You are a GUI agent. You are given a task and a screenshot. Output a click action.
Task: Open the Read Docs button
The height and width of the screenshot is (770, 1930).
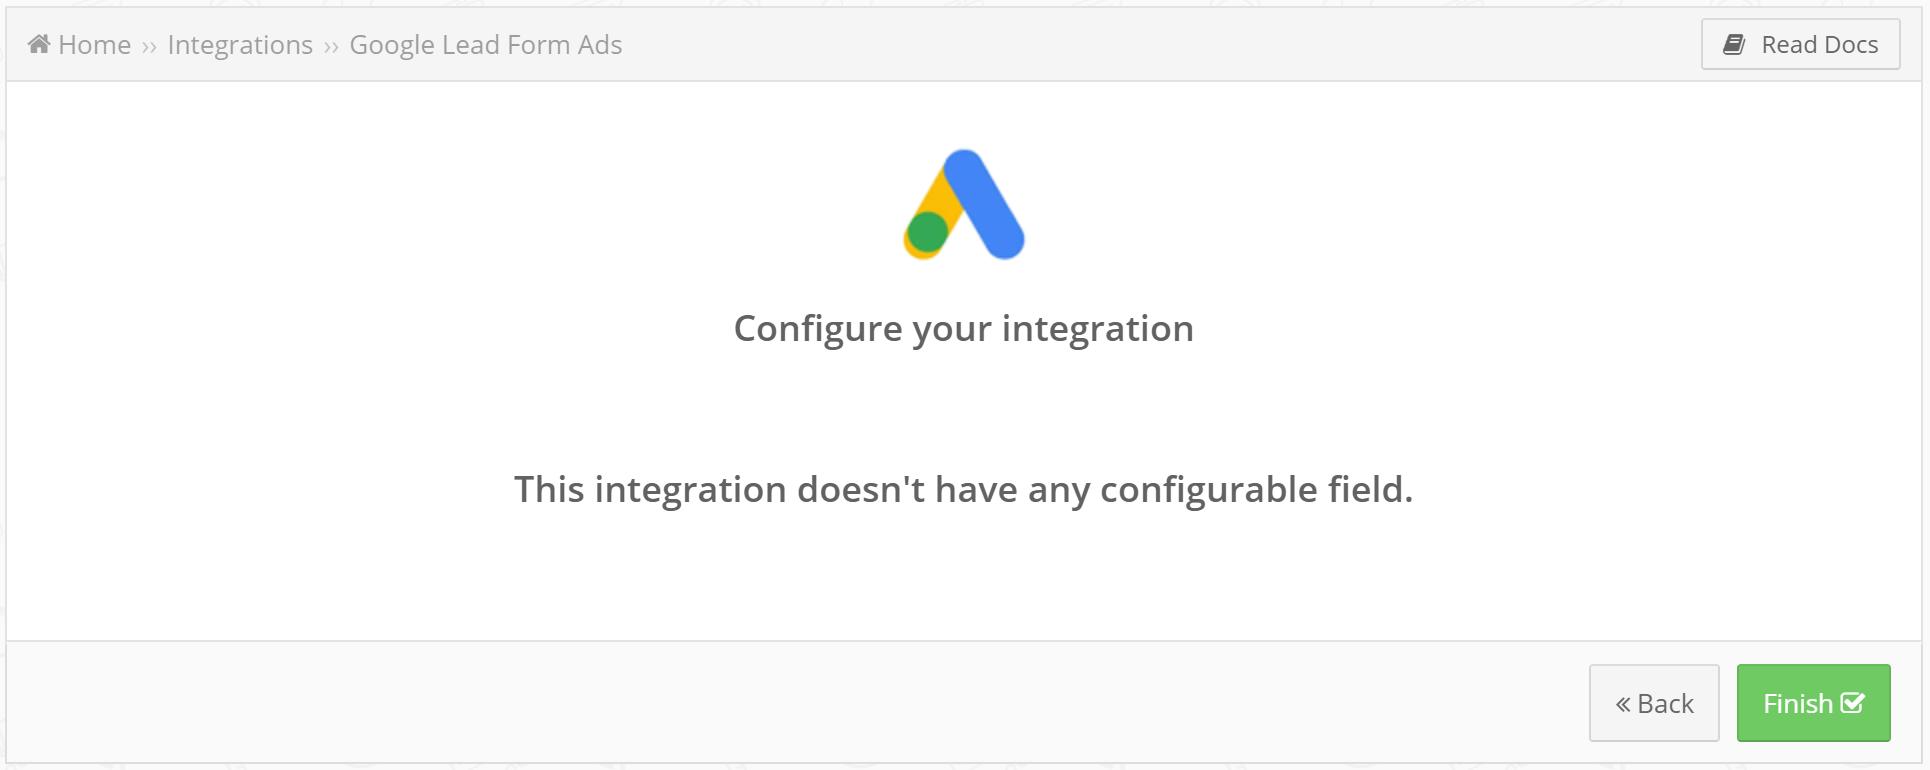(1800, 44)
